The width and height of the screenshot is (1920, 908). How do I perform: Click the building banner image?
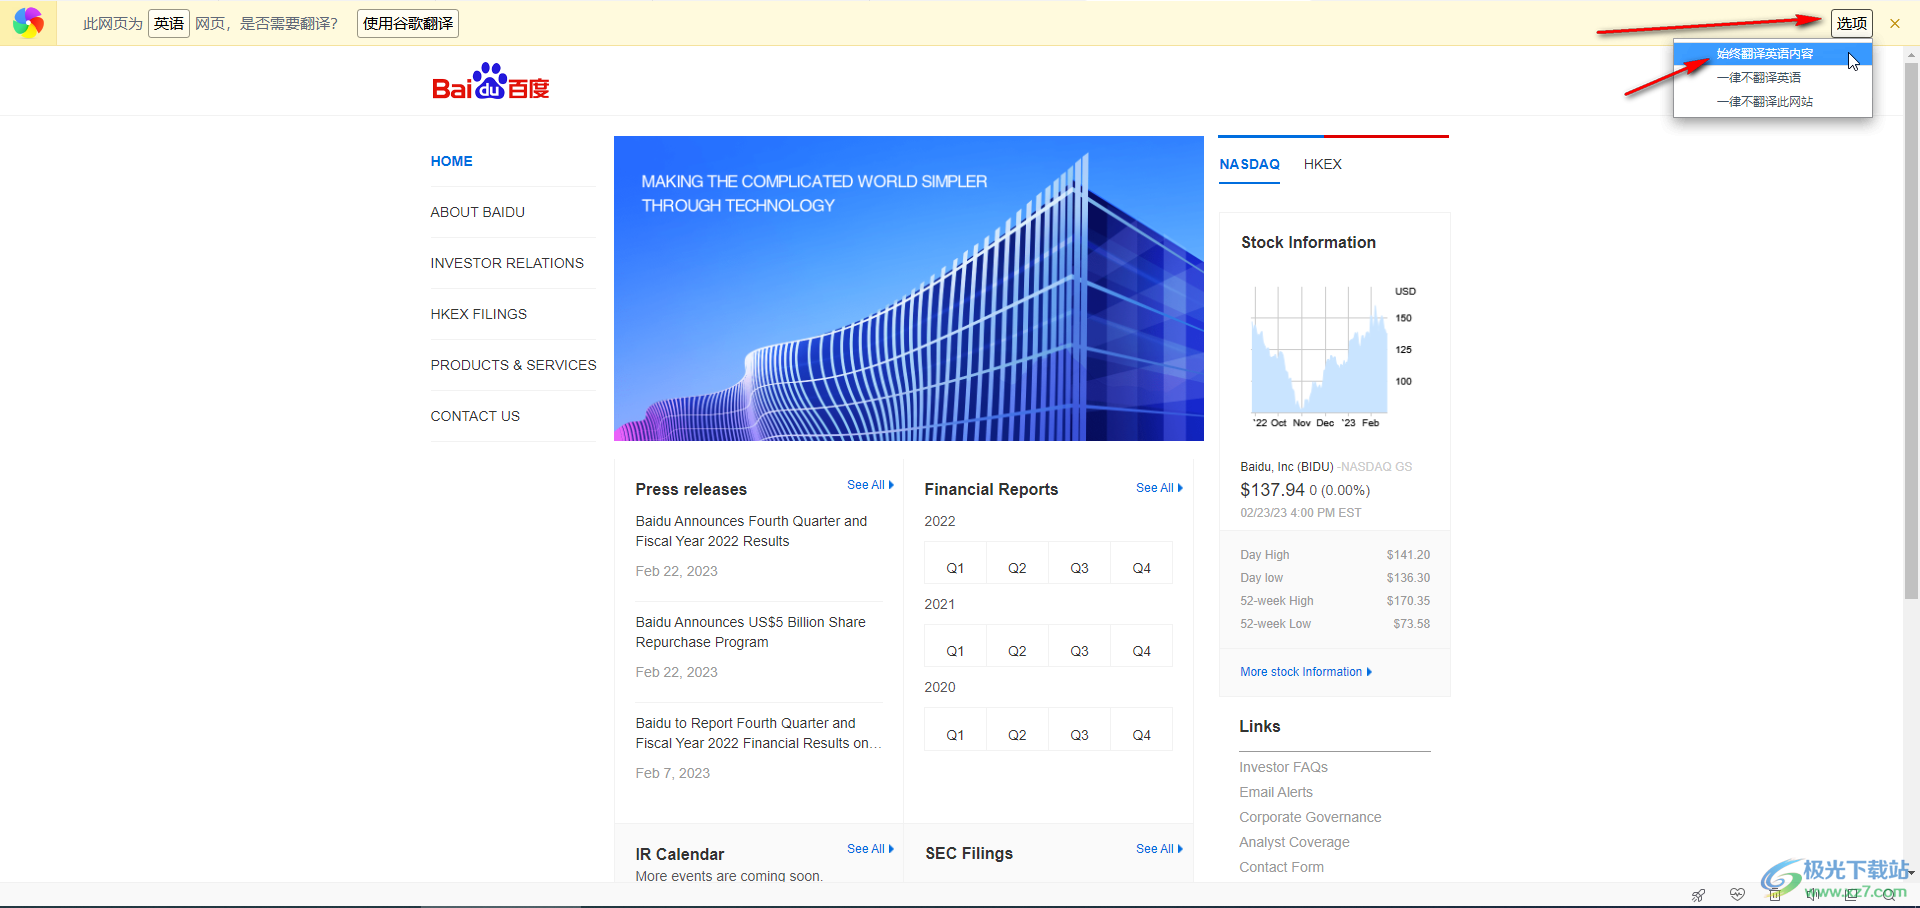909,289
